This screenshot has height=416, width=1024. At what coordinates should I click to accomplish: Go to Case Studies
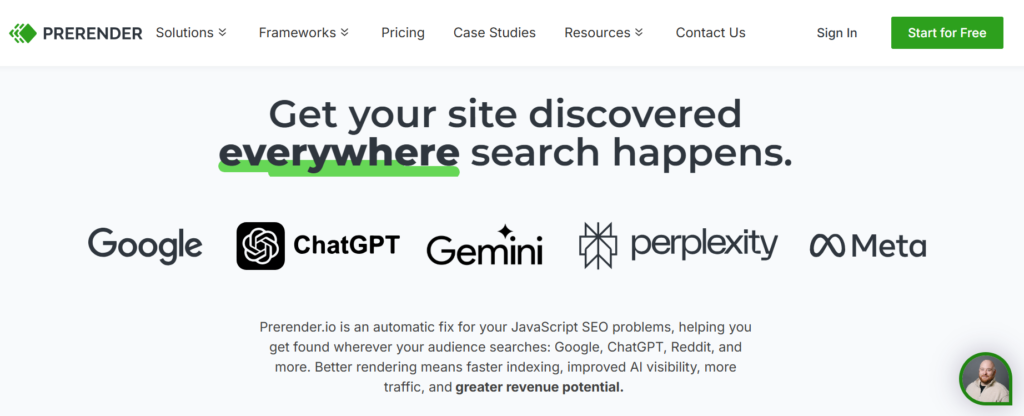pos(494,33)
